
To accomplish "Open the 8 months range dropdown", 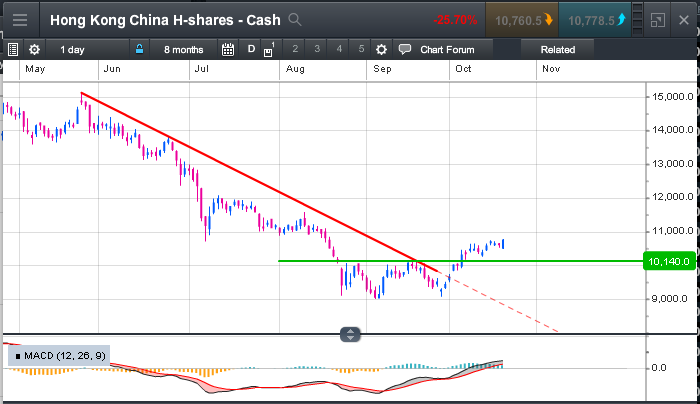I will [x=183, y=50].
